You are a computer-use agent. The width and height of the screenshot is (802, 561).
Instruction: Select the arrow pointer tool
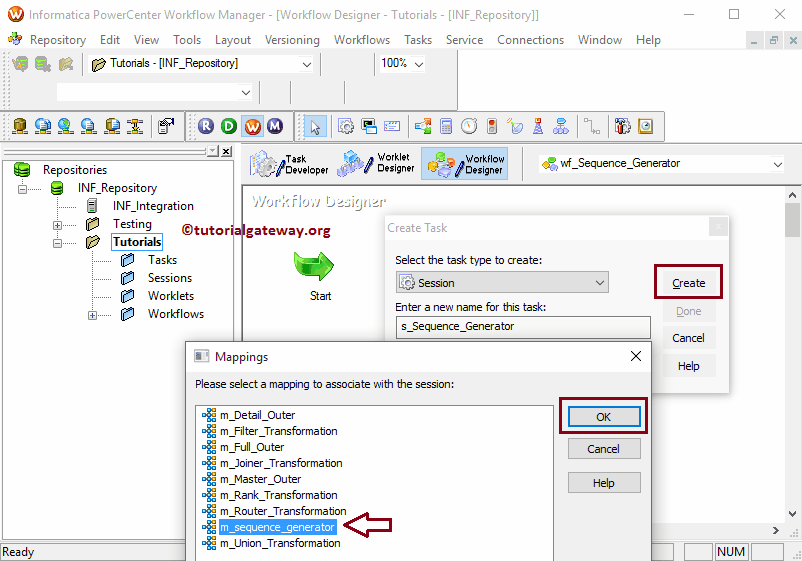[x=315, y=126]
